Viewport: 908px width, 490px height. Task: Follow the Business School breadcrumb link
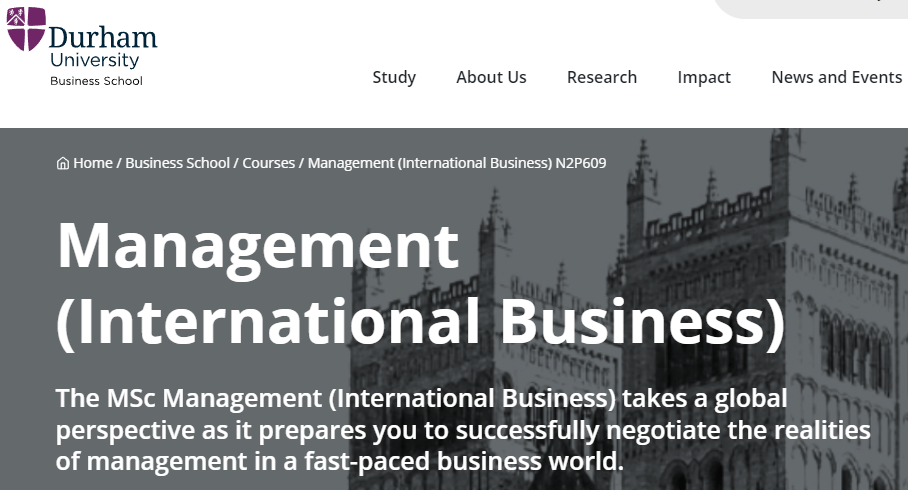177,163
